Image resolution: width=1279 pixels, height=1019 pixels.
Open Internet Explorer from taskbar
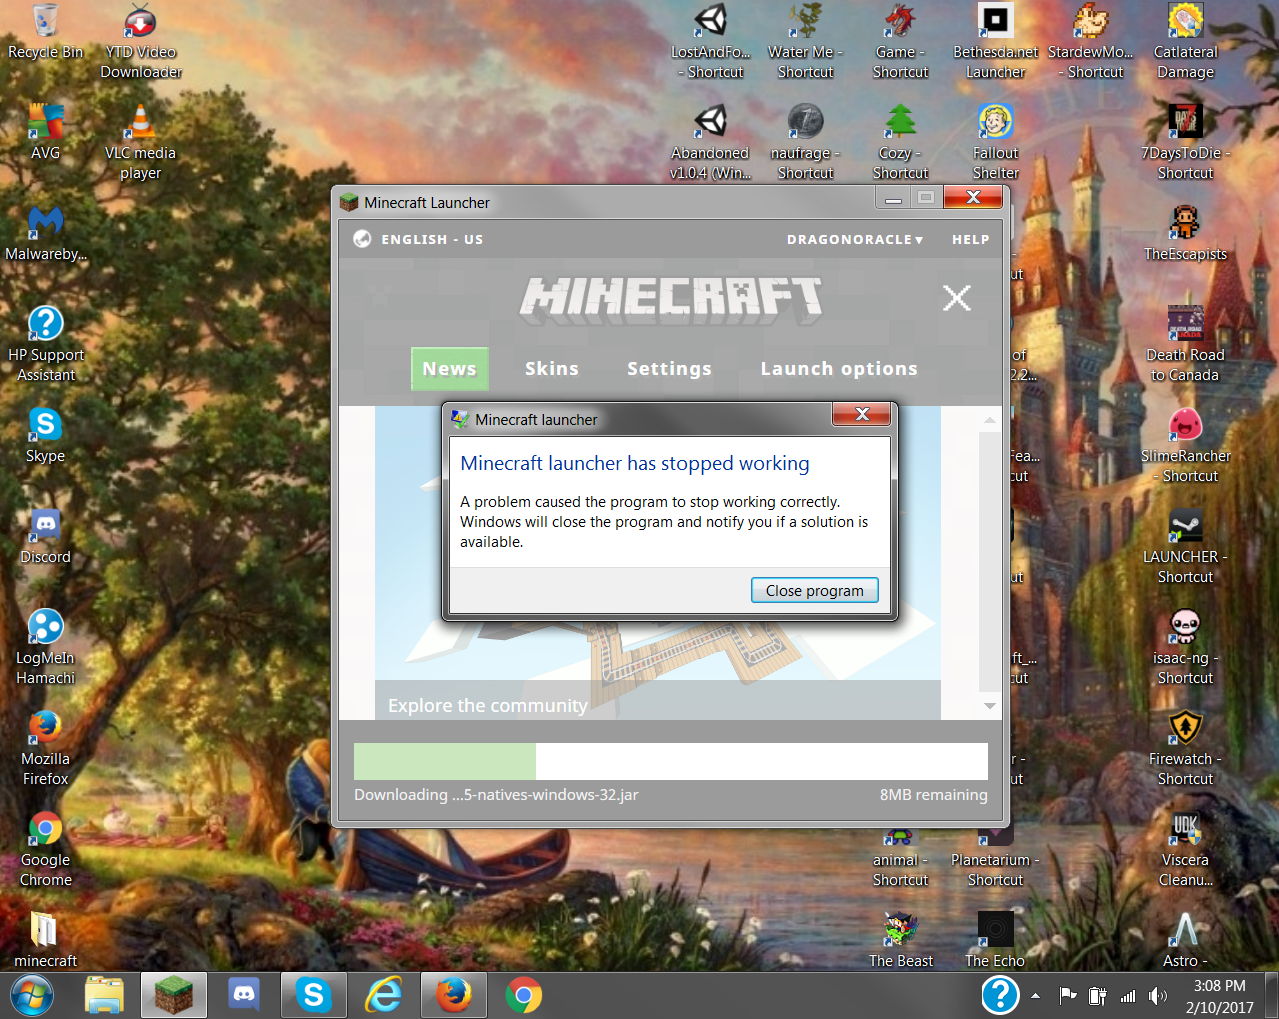pos(384,995)
